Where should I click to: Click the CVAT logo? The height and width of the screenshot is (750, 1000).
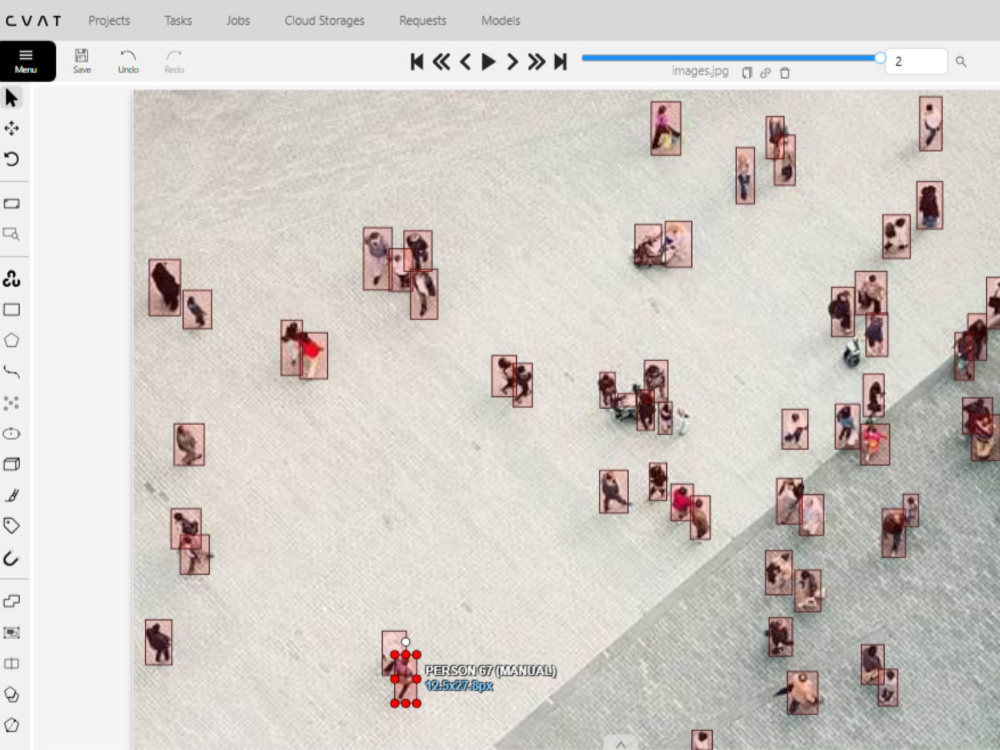pyautogui.click(x=33, y=21)
